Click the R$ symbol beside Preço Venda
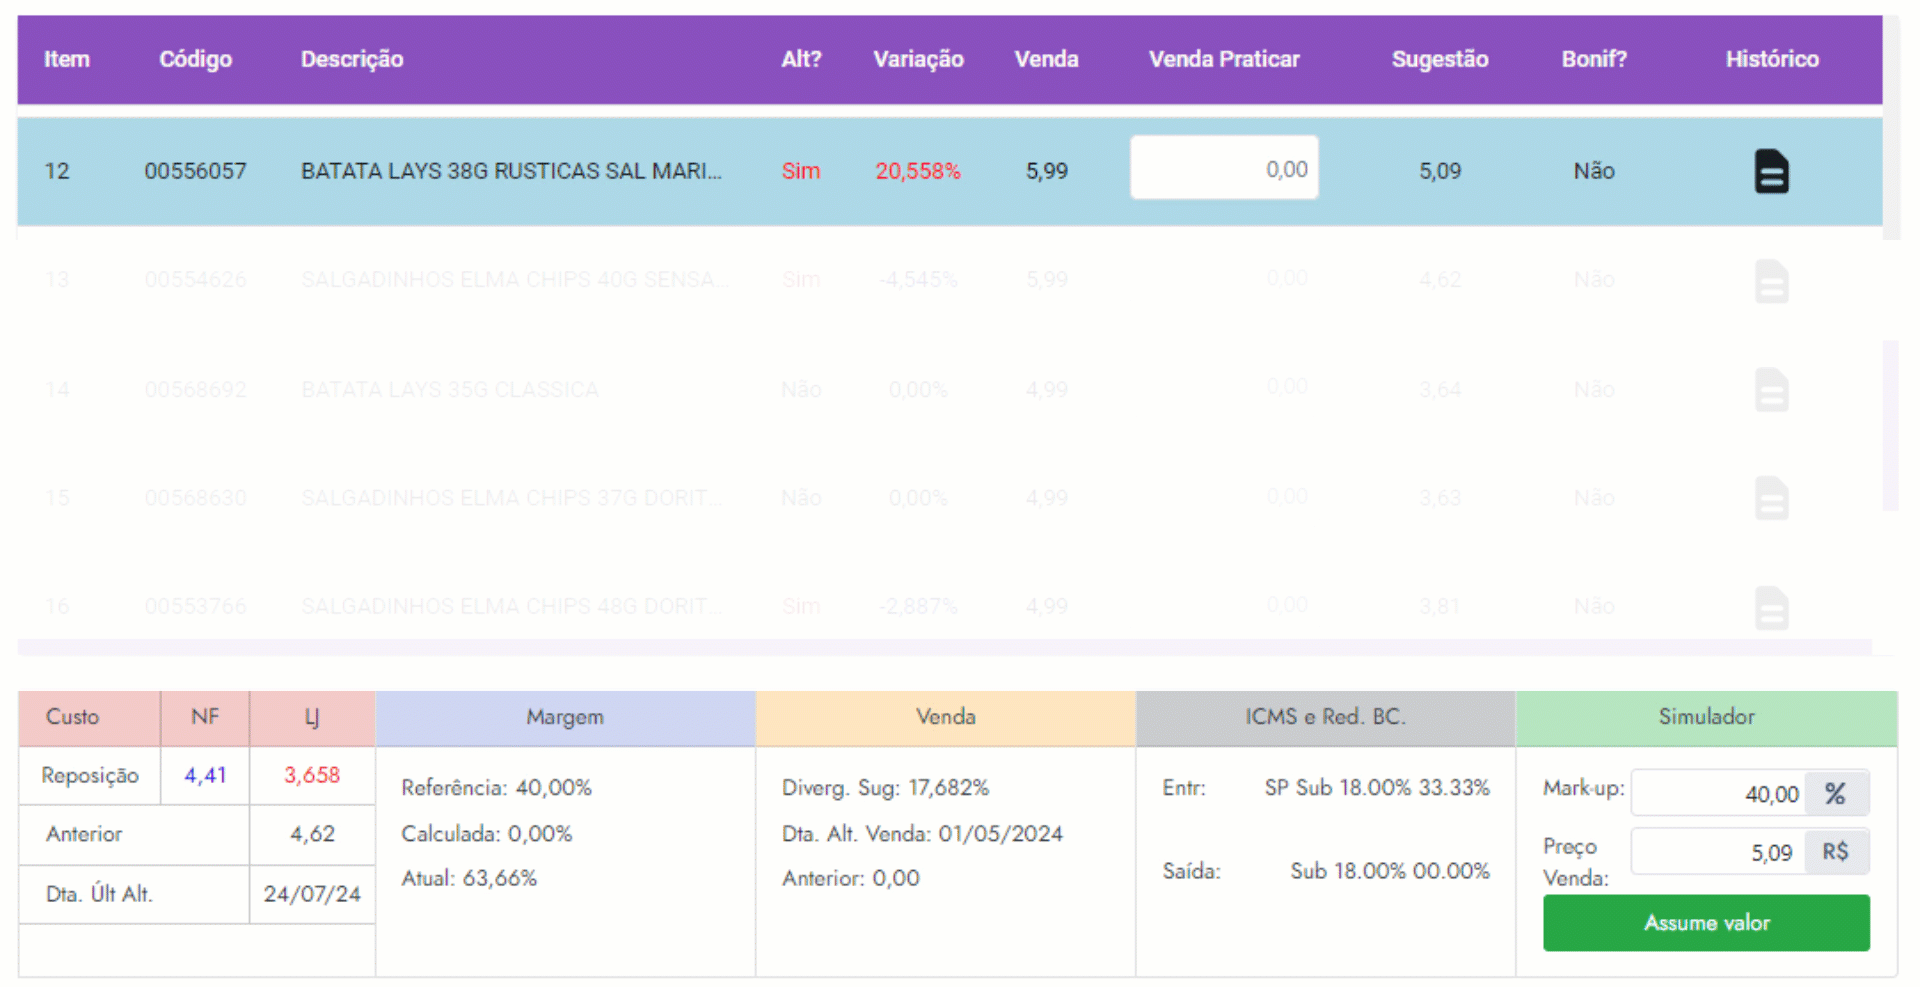Image resolution: width=1920 pixels, height=987 pixels. 1836,852
